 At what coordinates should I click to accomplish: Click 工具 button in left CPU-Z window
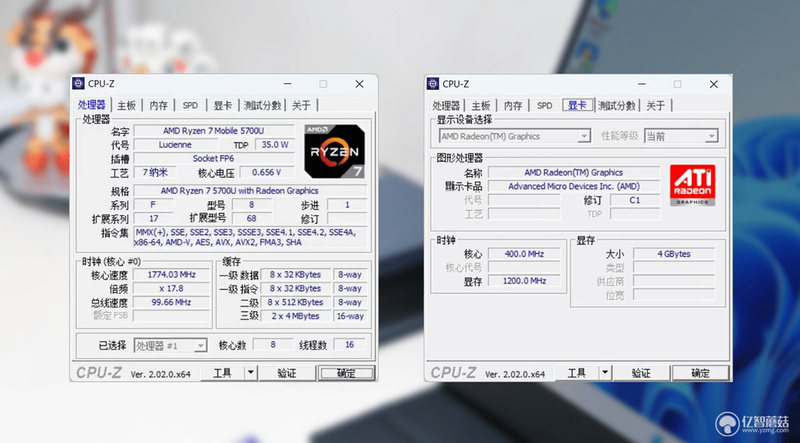click(222, 373)
